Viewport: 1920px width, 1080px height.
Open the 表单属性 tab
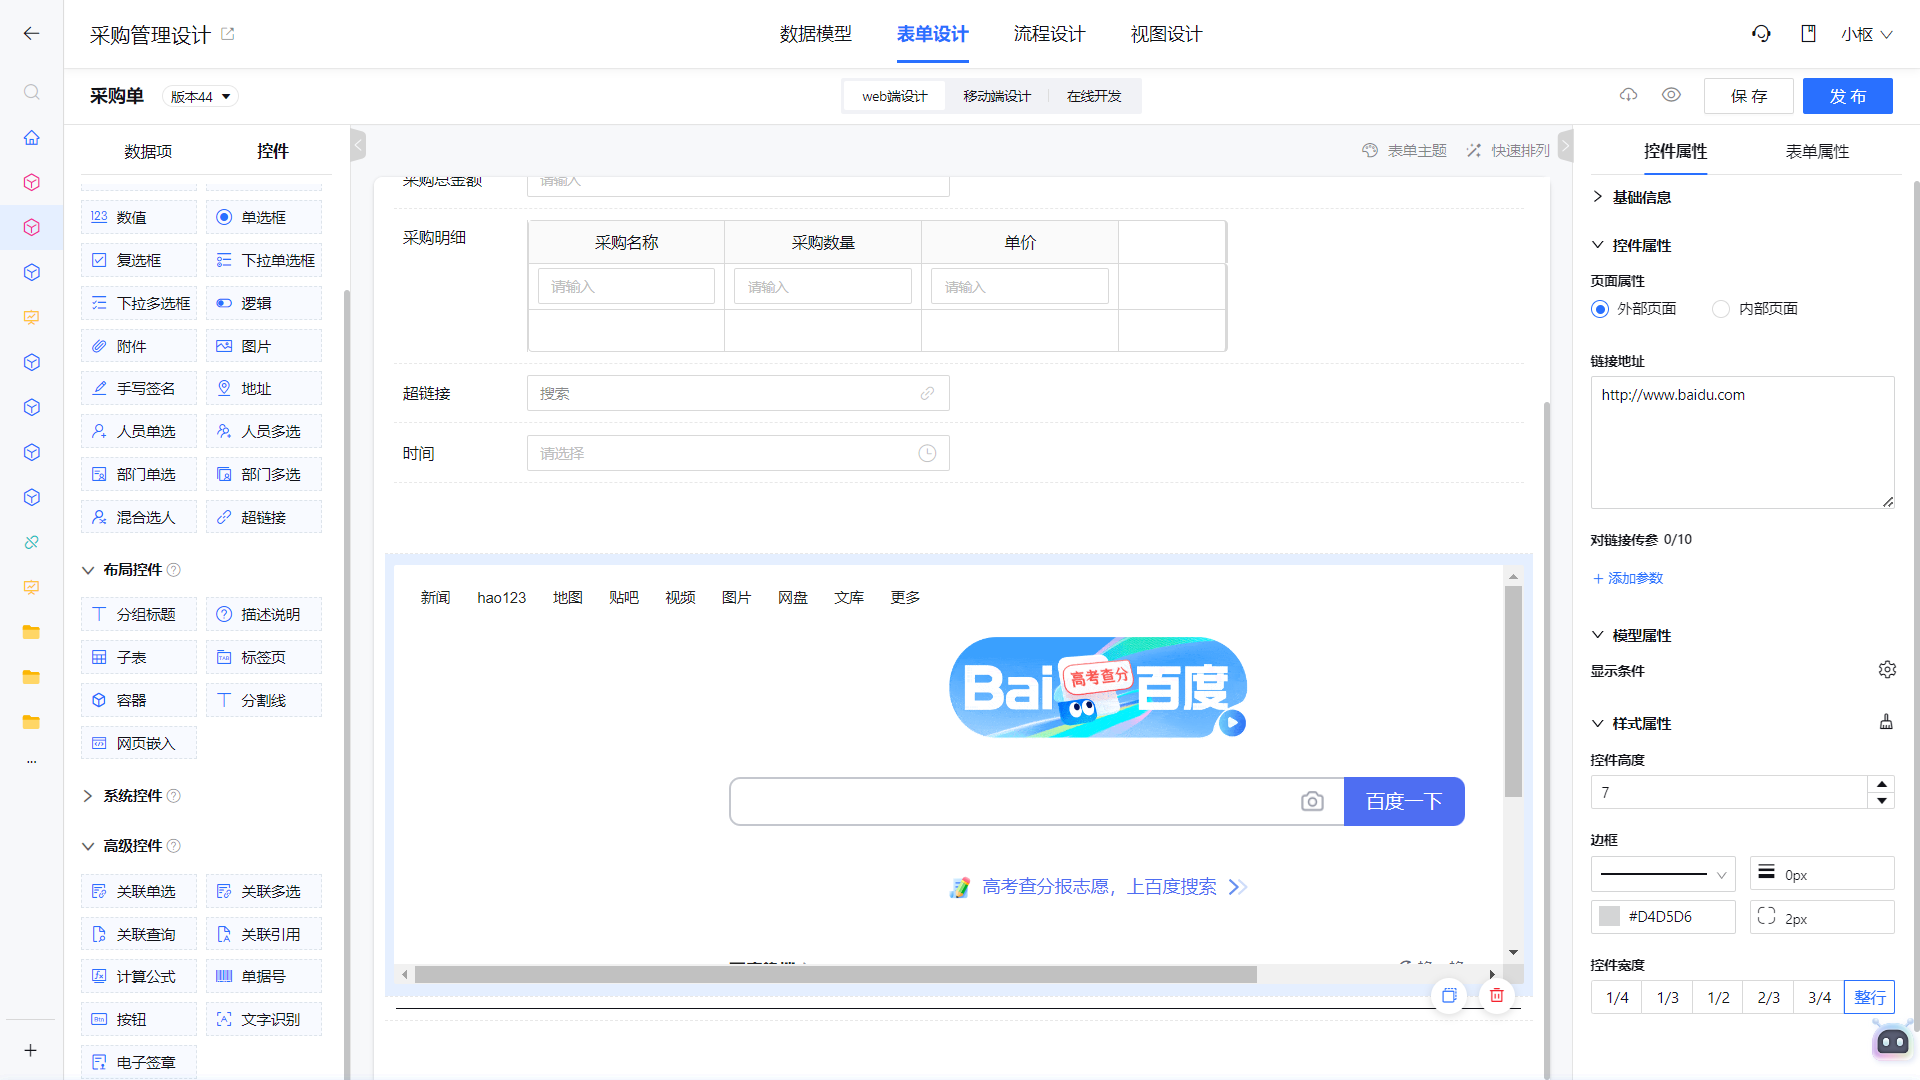[1817, 151]
